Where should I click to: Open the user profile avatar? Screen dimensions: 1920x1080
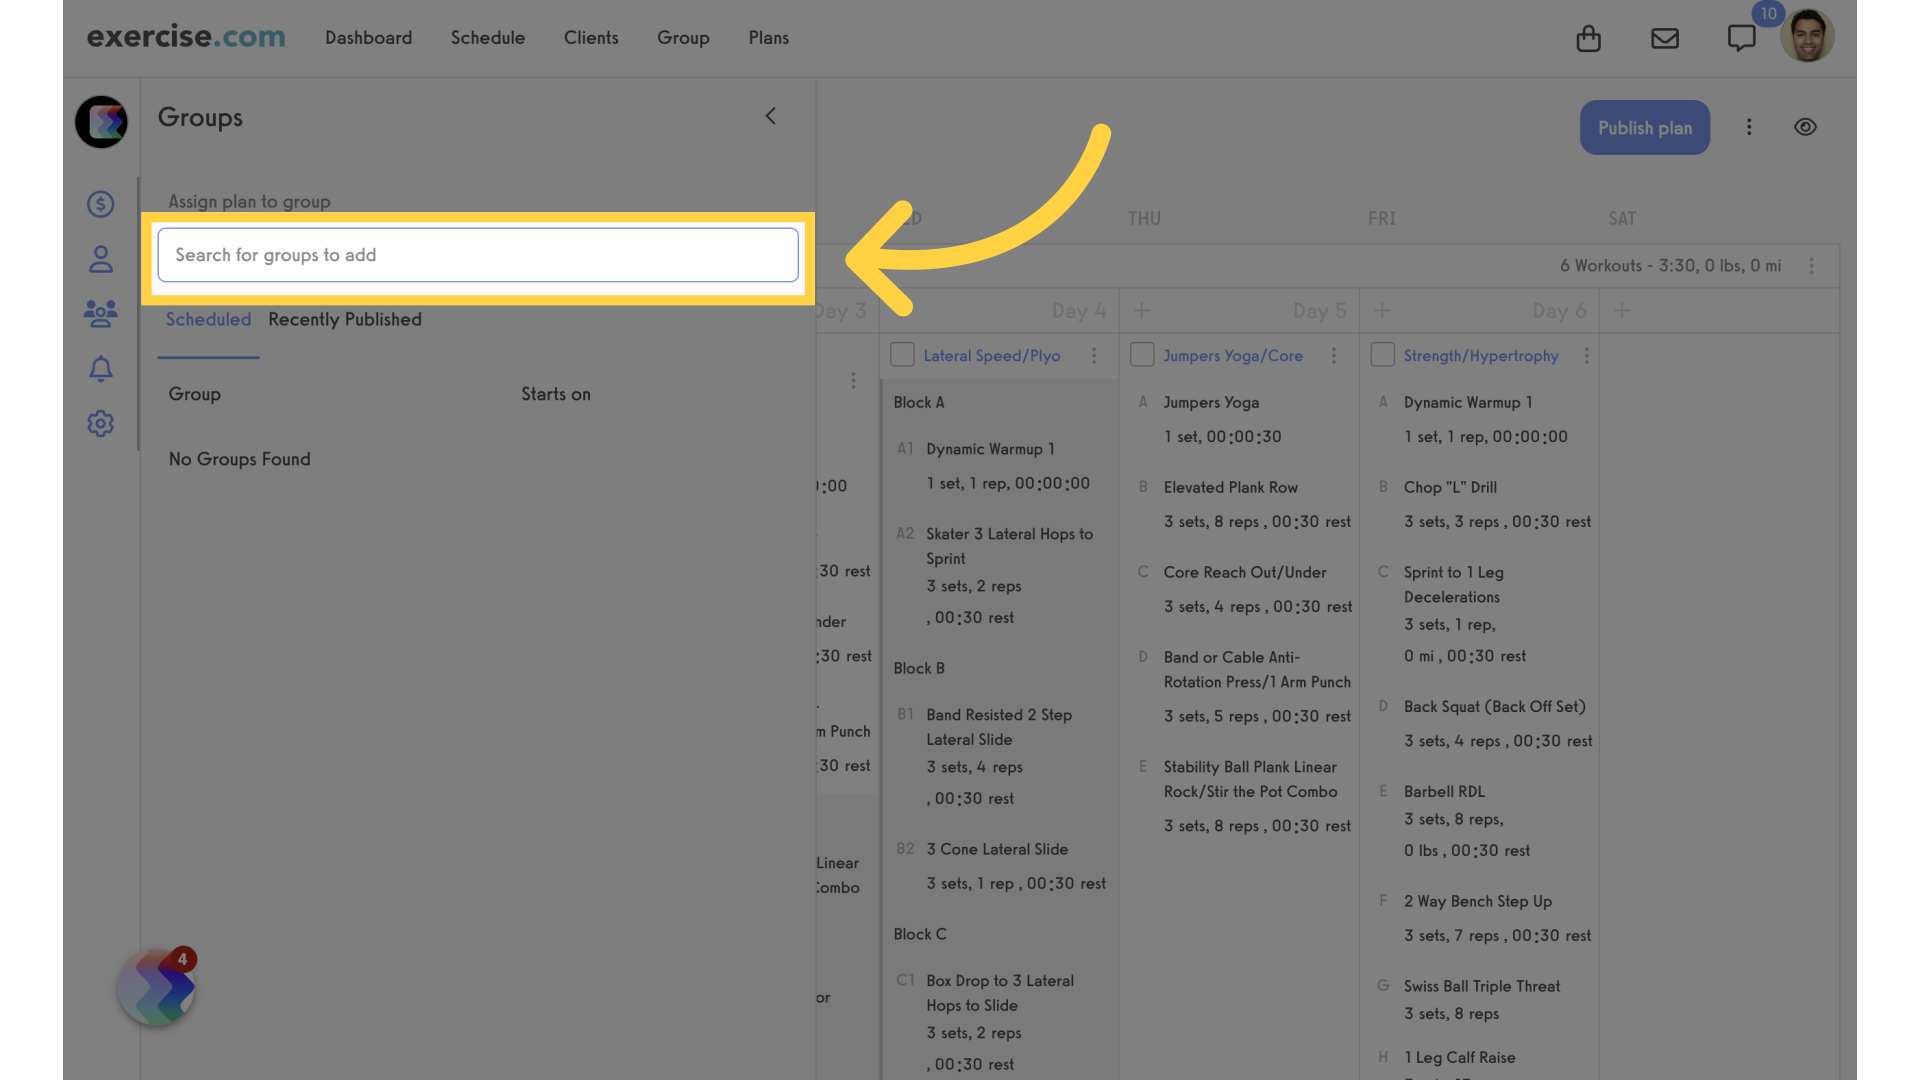click(x=1807, y=37)
